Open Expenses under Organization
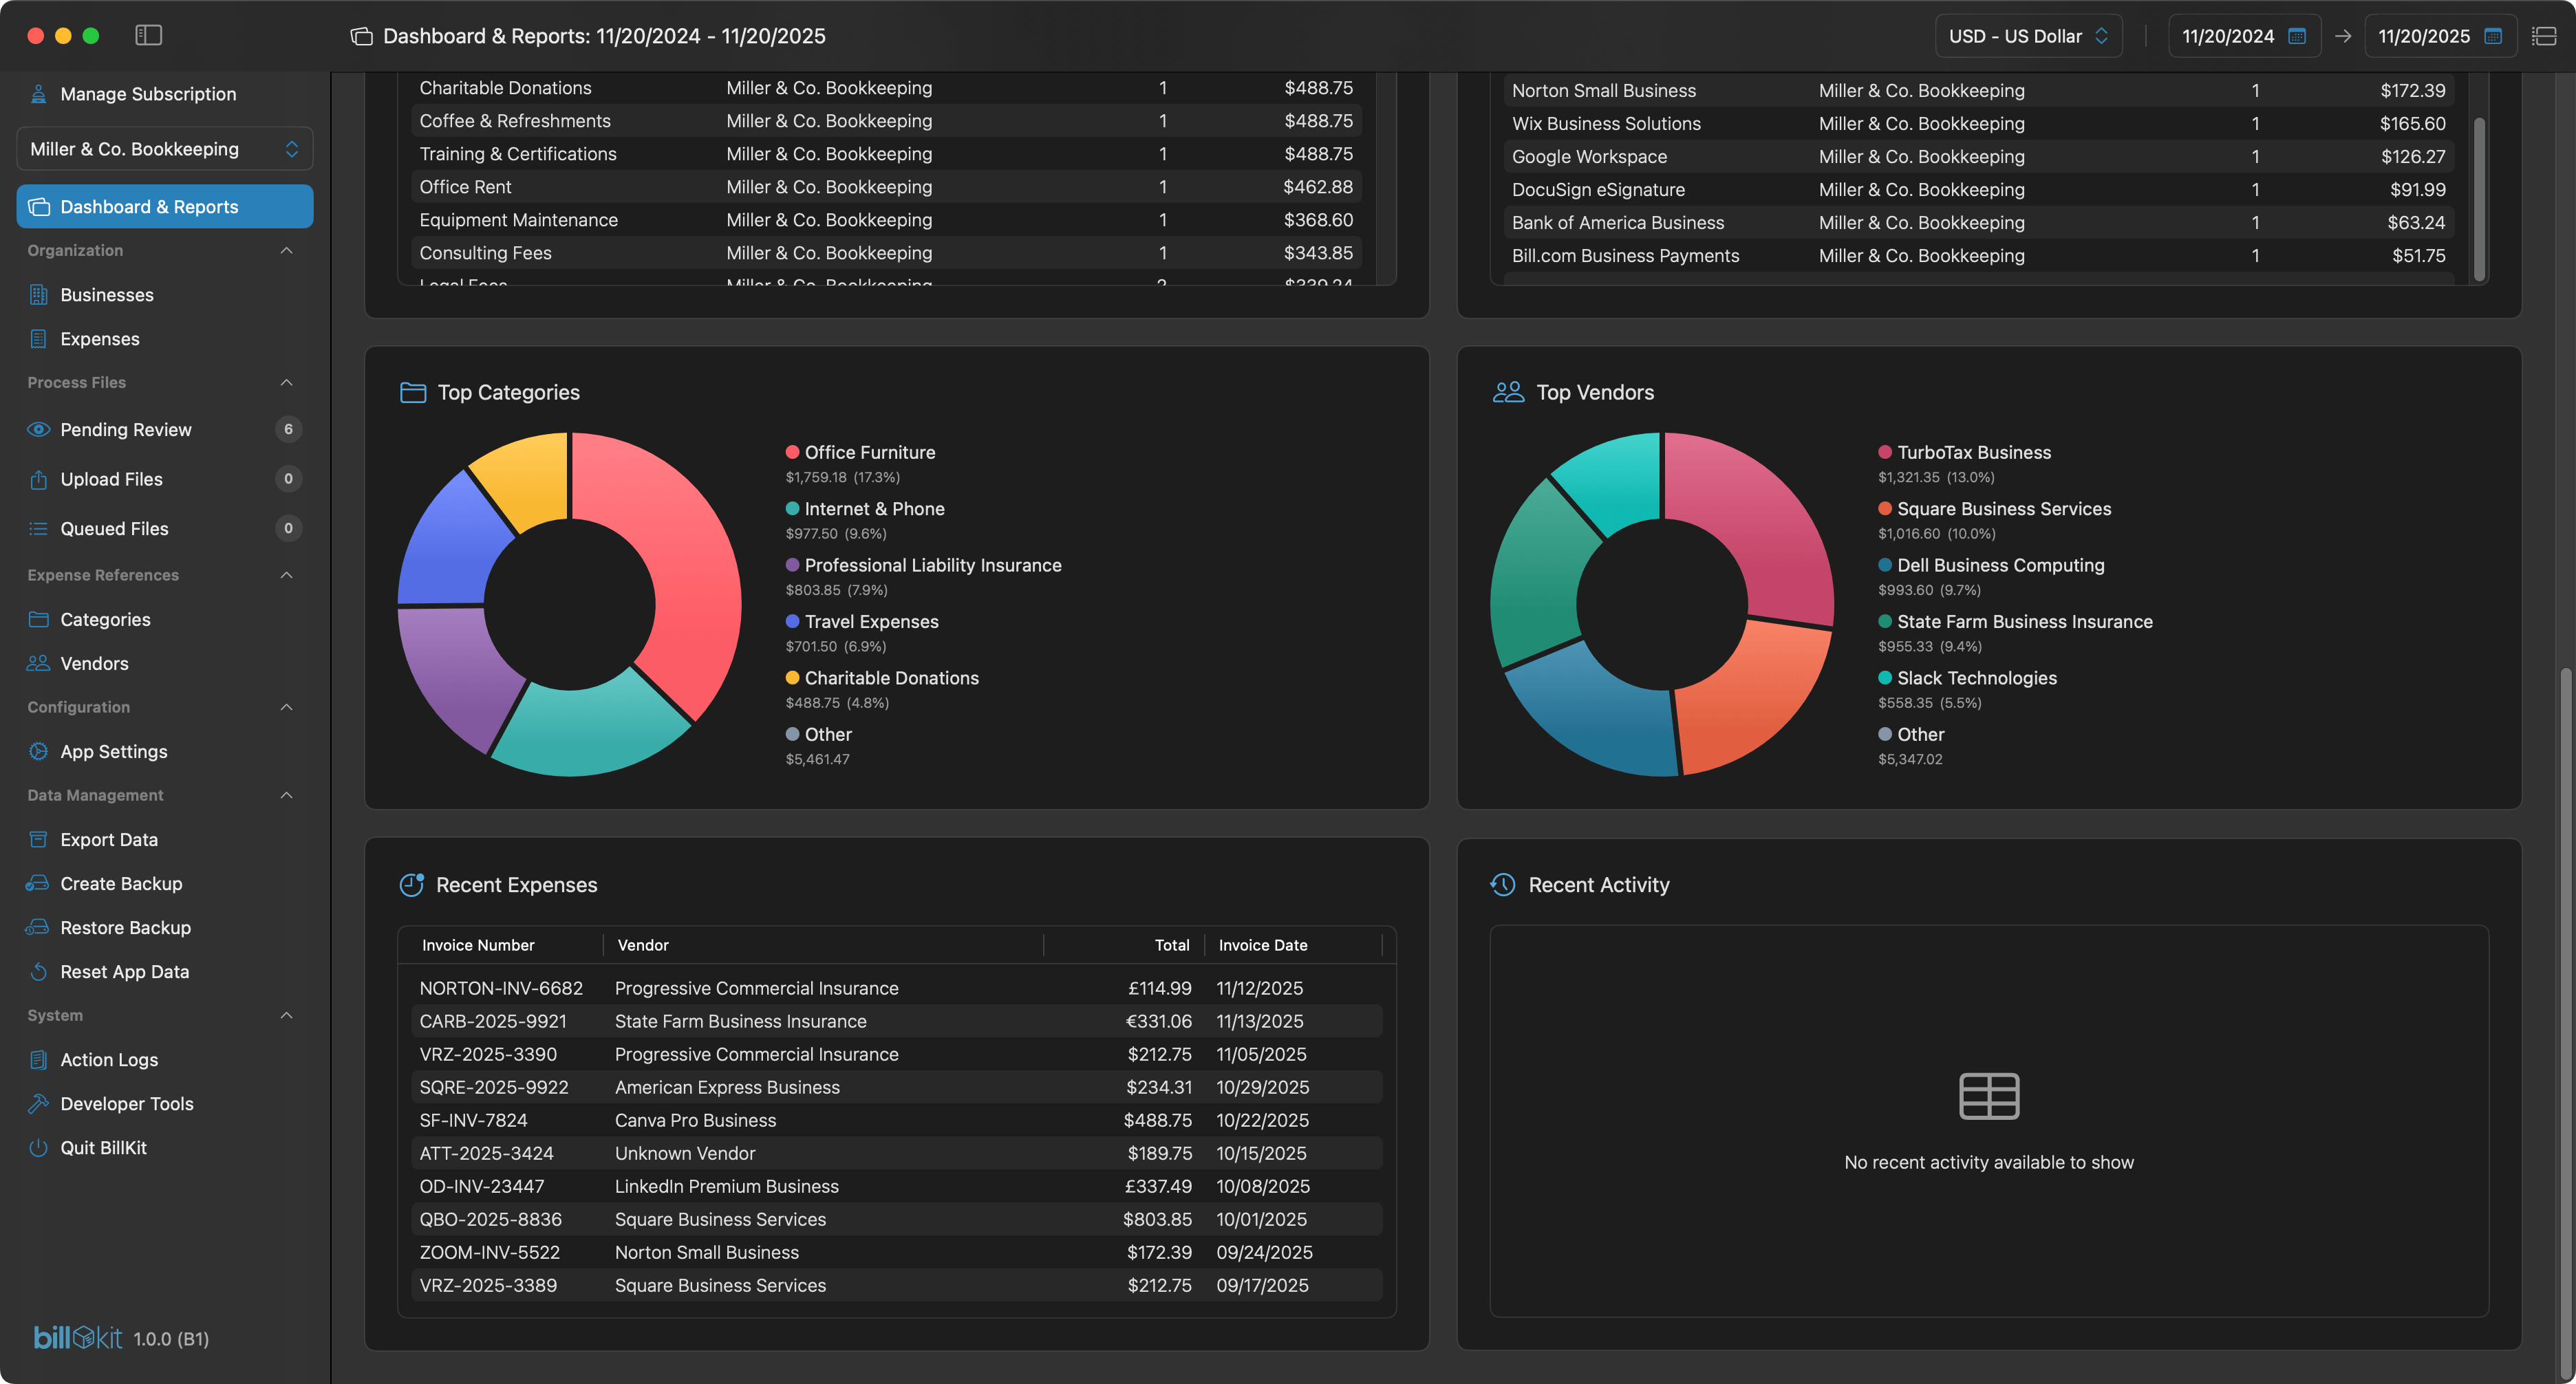2576x1384 pixels. coord(99,338)
